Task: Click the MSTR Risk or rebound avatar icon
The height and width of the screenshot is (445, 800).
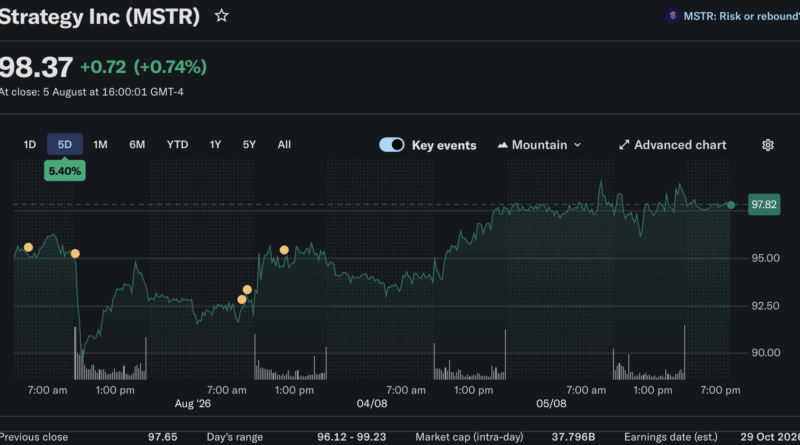Action: click(x=672, y=16)
